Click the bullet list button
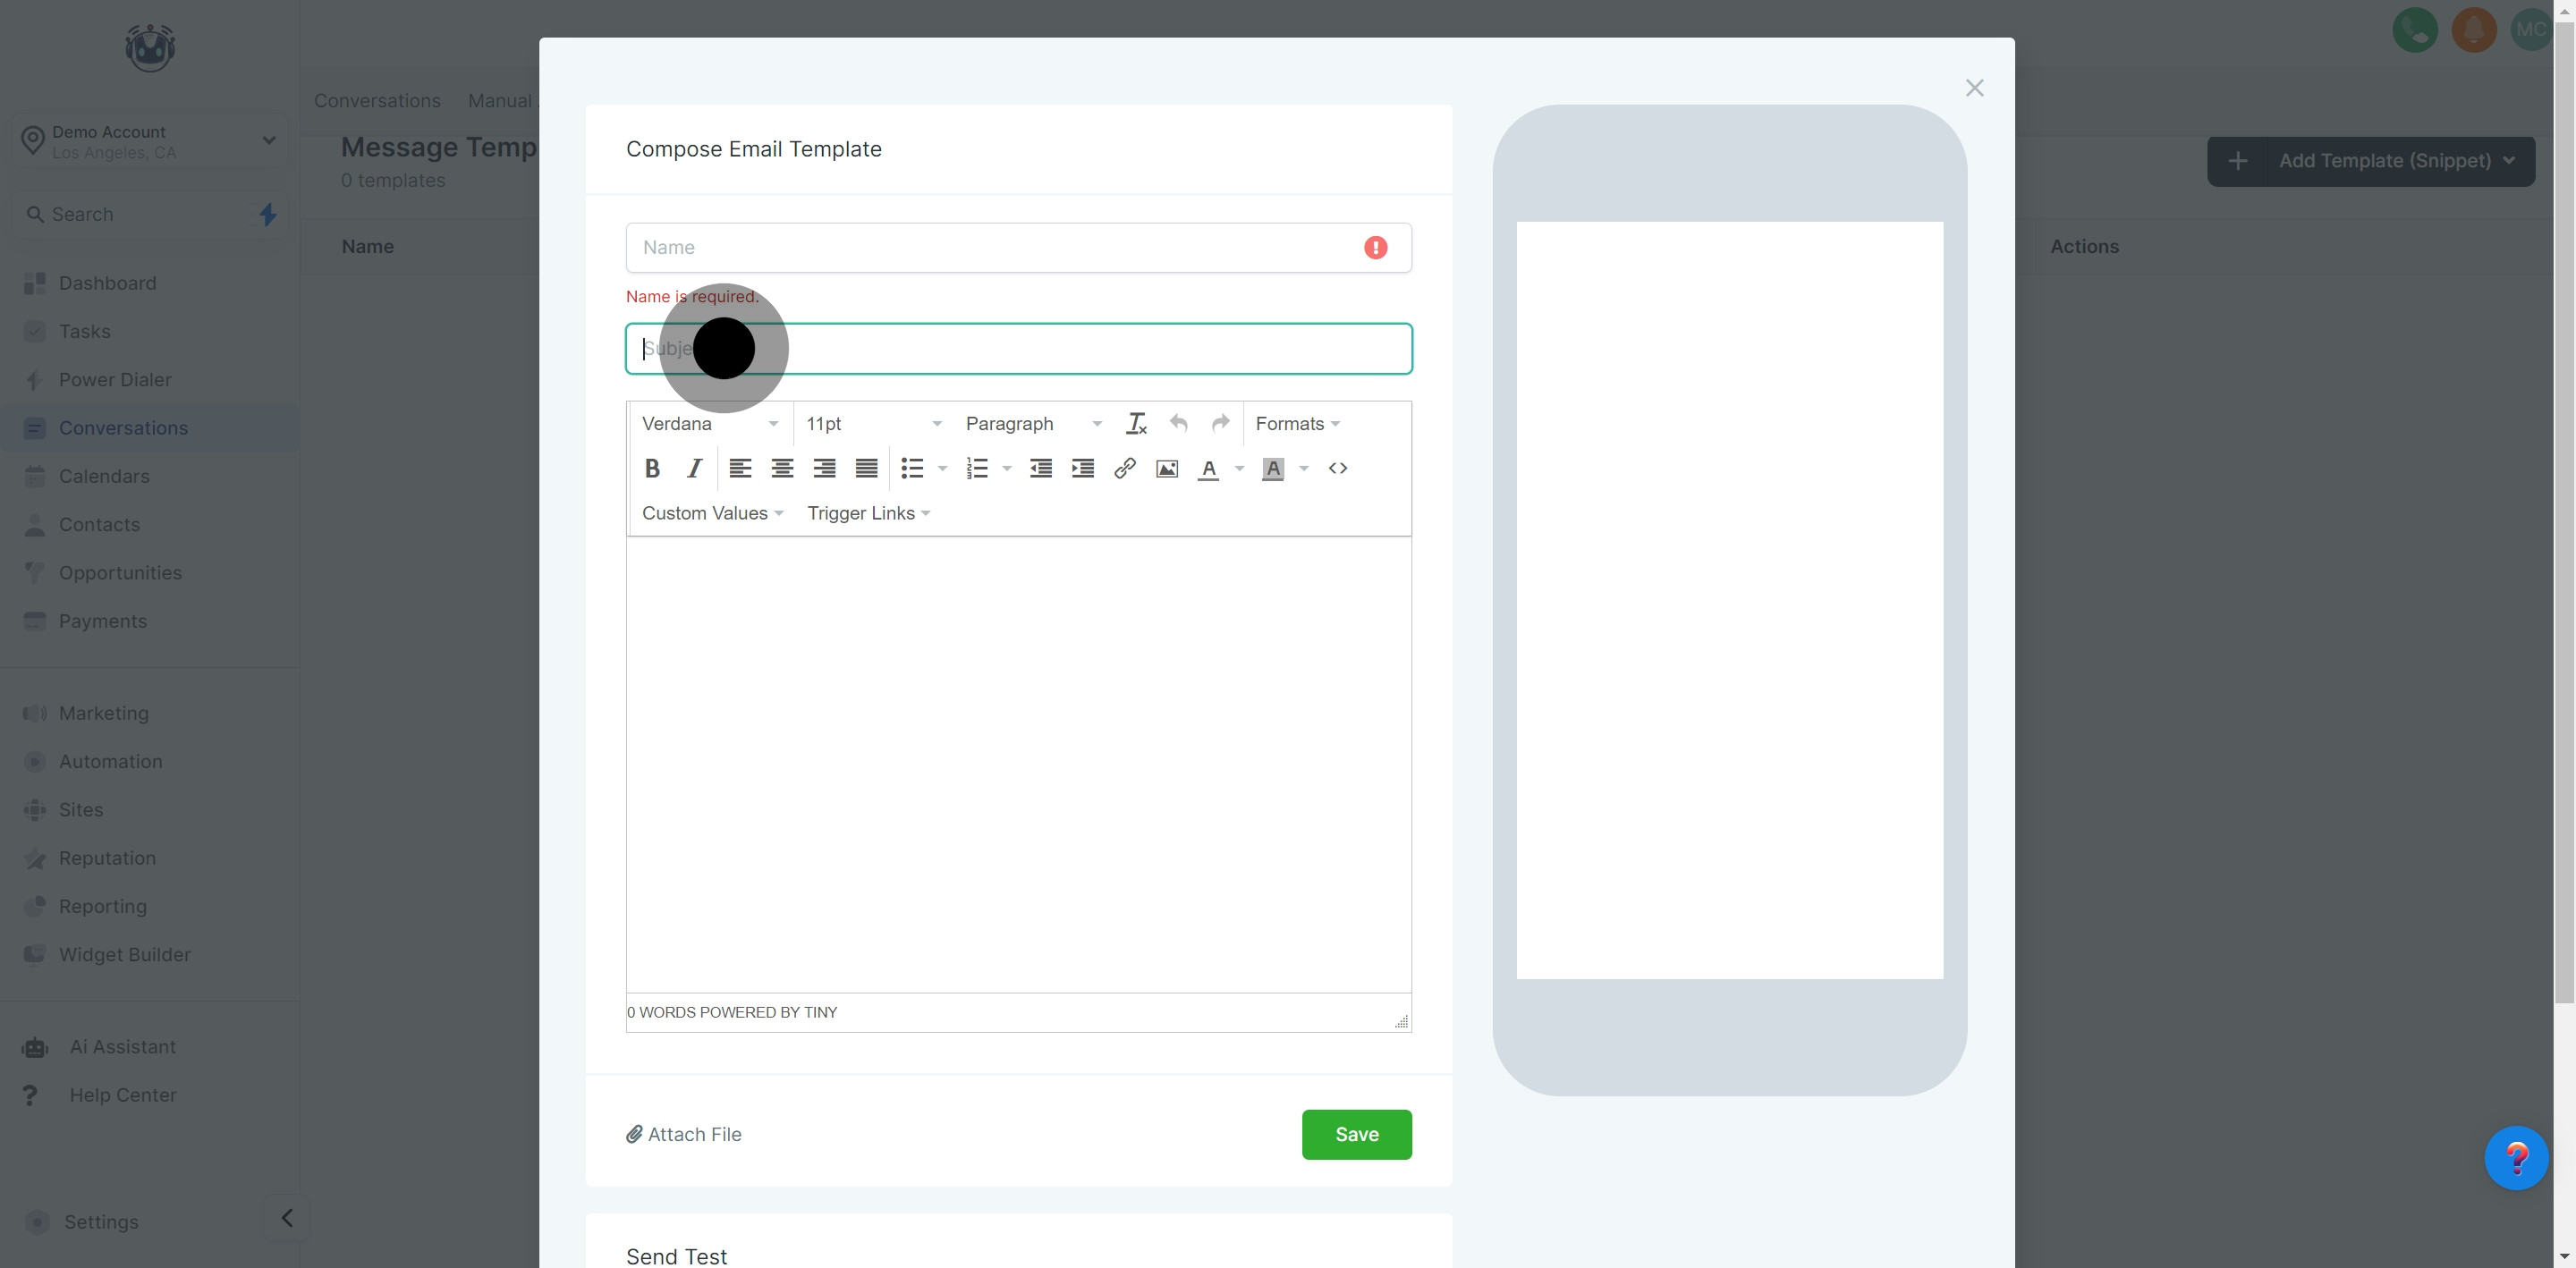 tap(912, 468)
